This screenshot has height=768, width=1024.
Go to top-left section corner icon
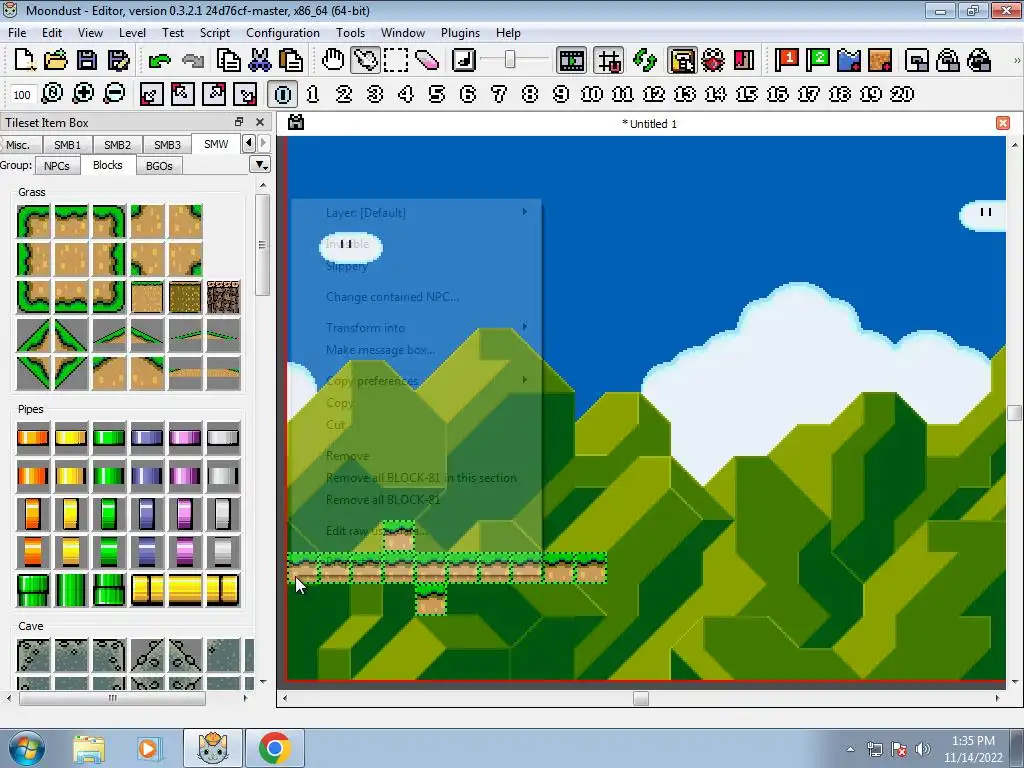click(182, 94)
